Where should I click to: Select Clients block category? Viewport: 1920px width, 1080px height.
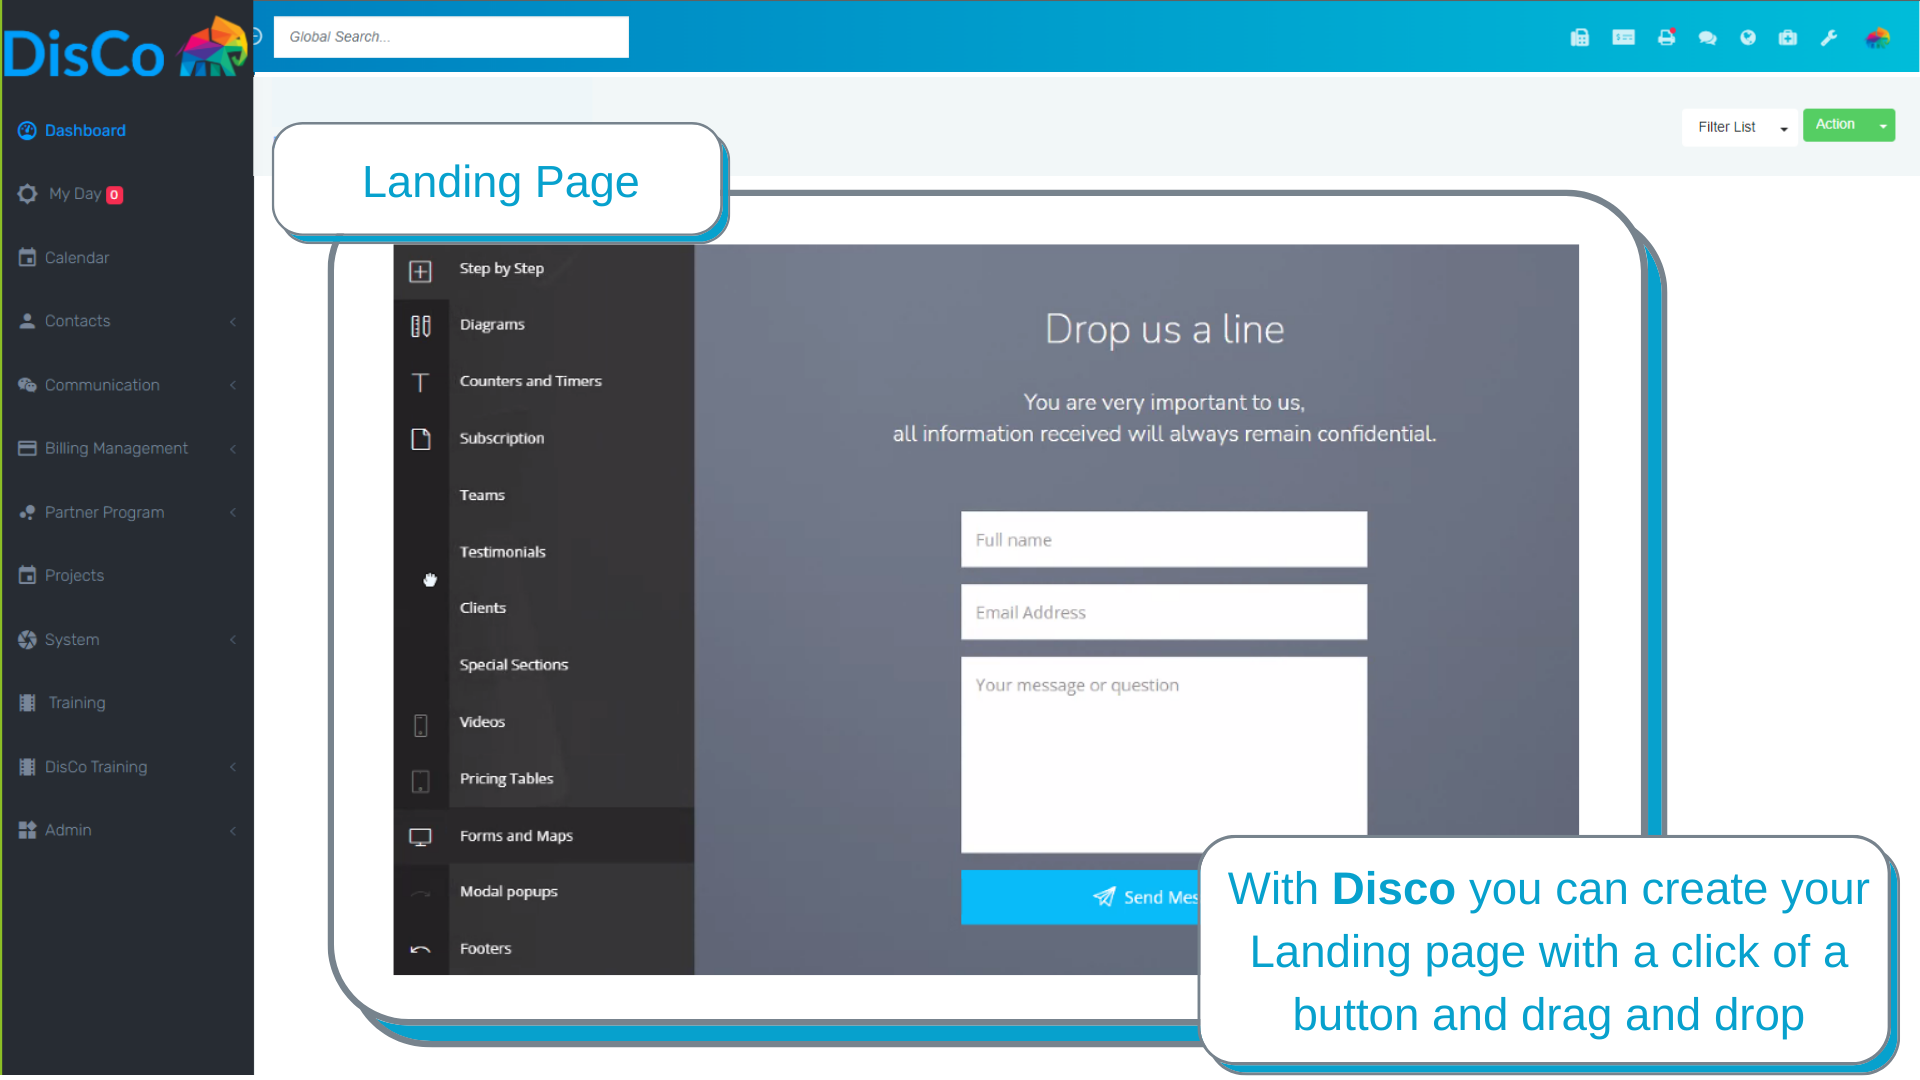tap(483, 608)
